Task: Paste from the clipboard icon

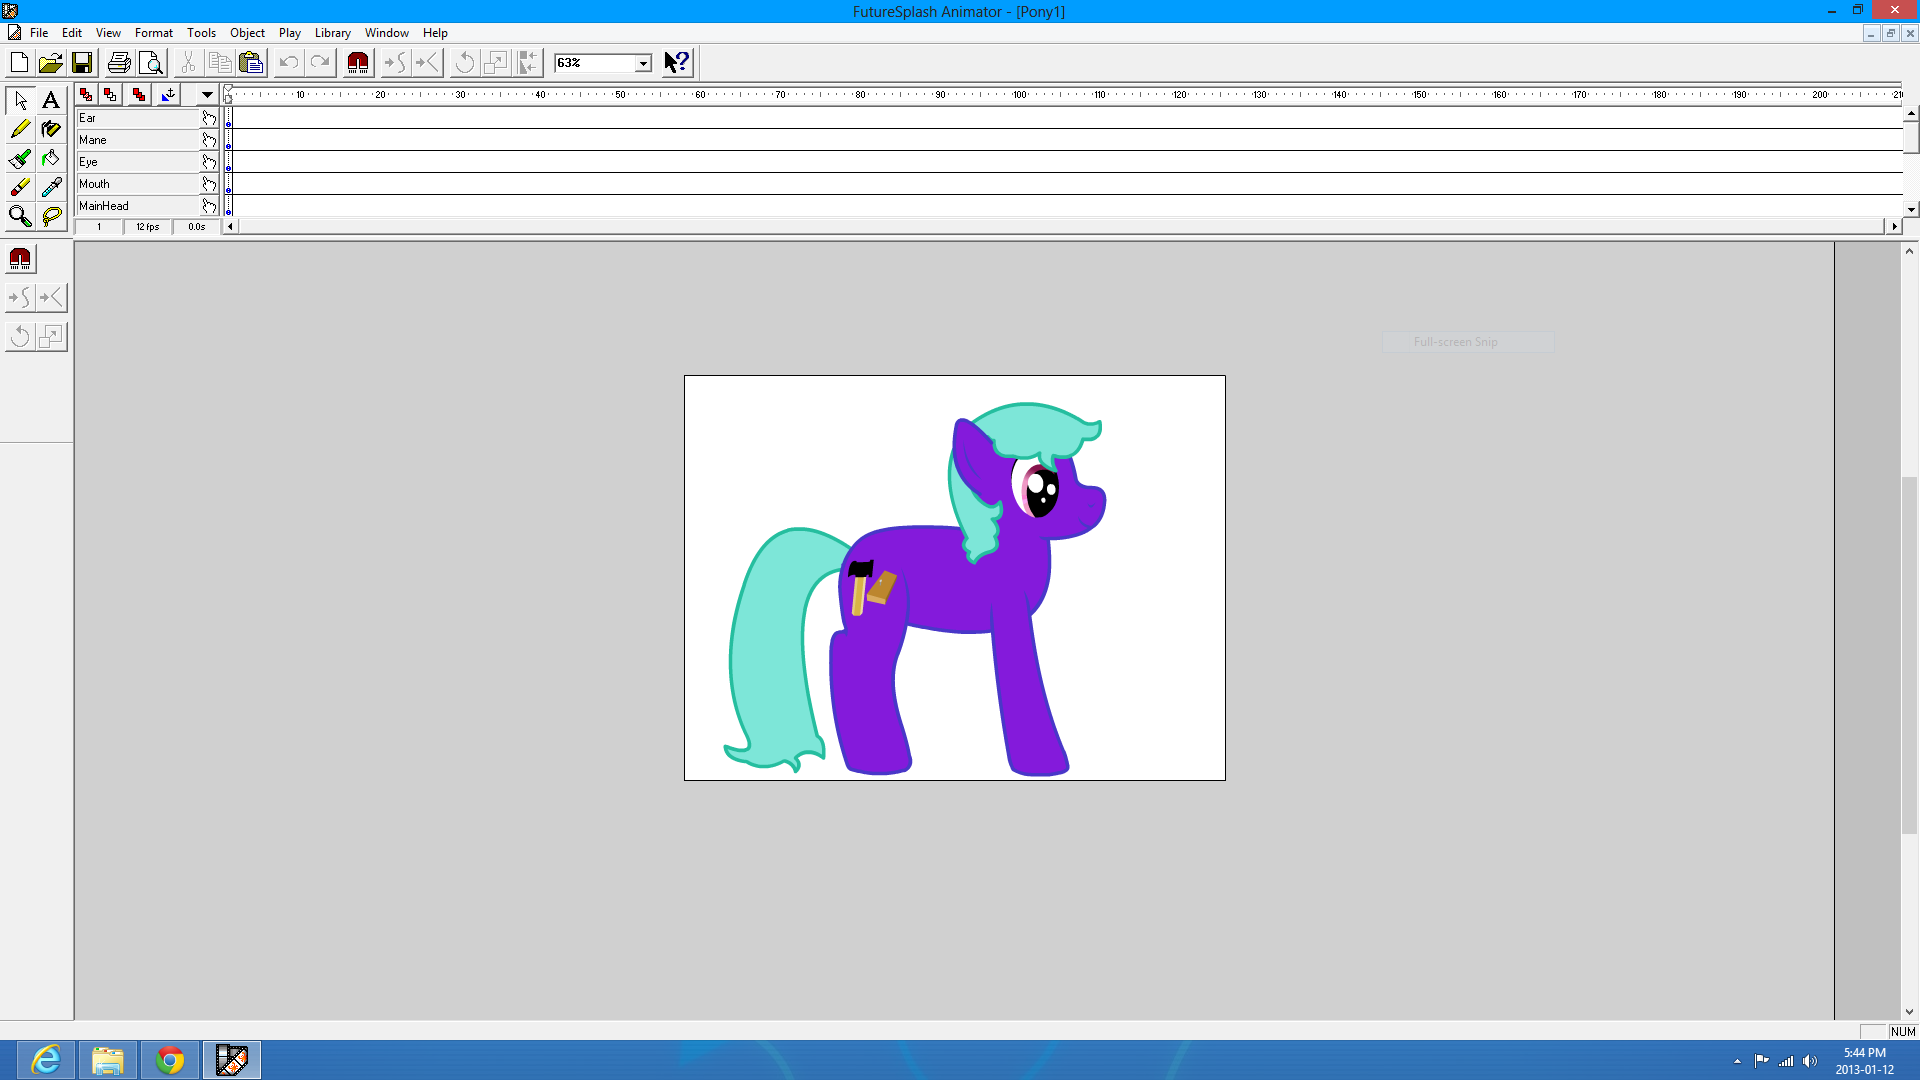Action: pyautogui.click(x=252, y=63)
